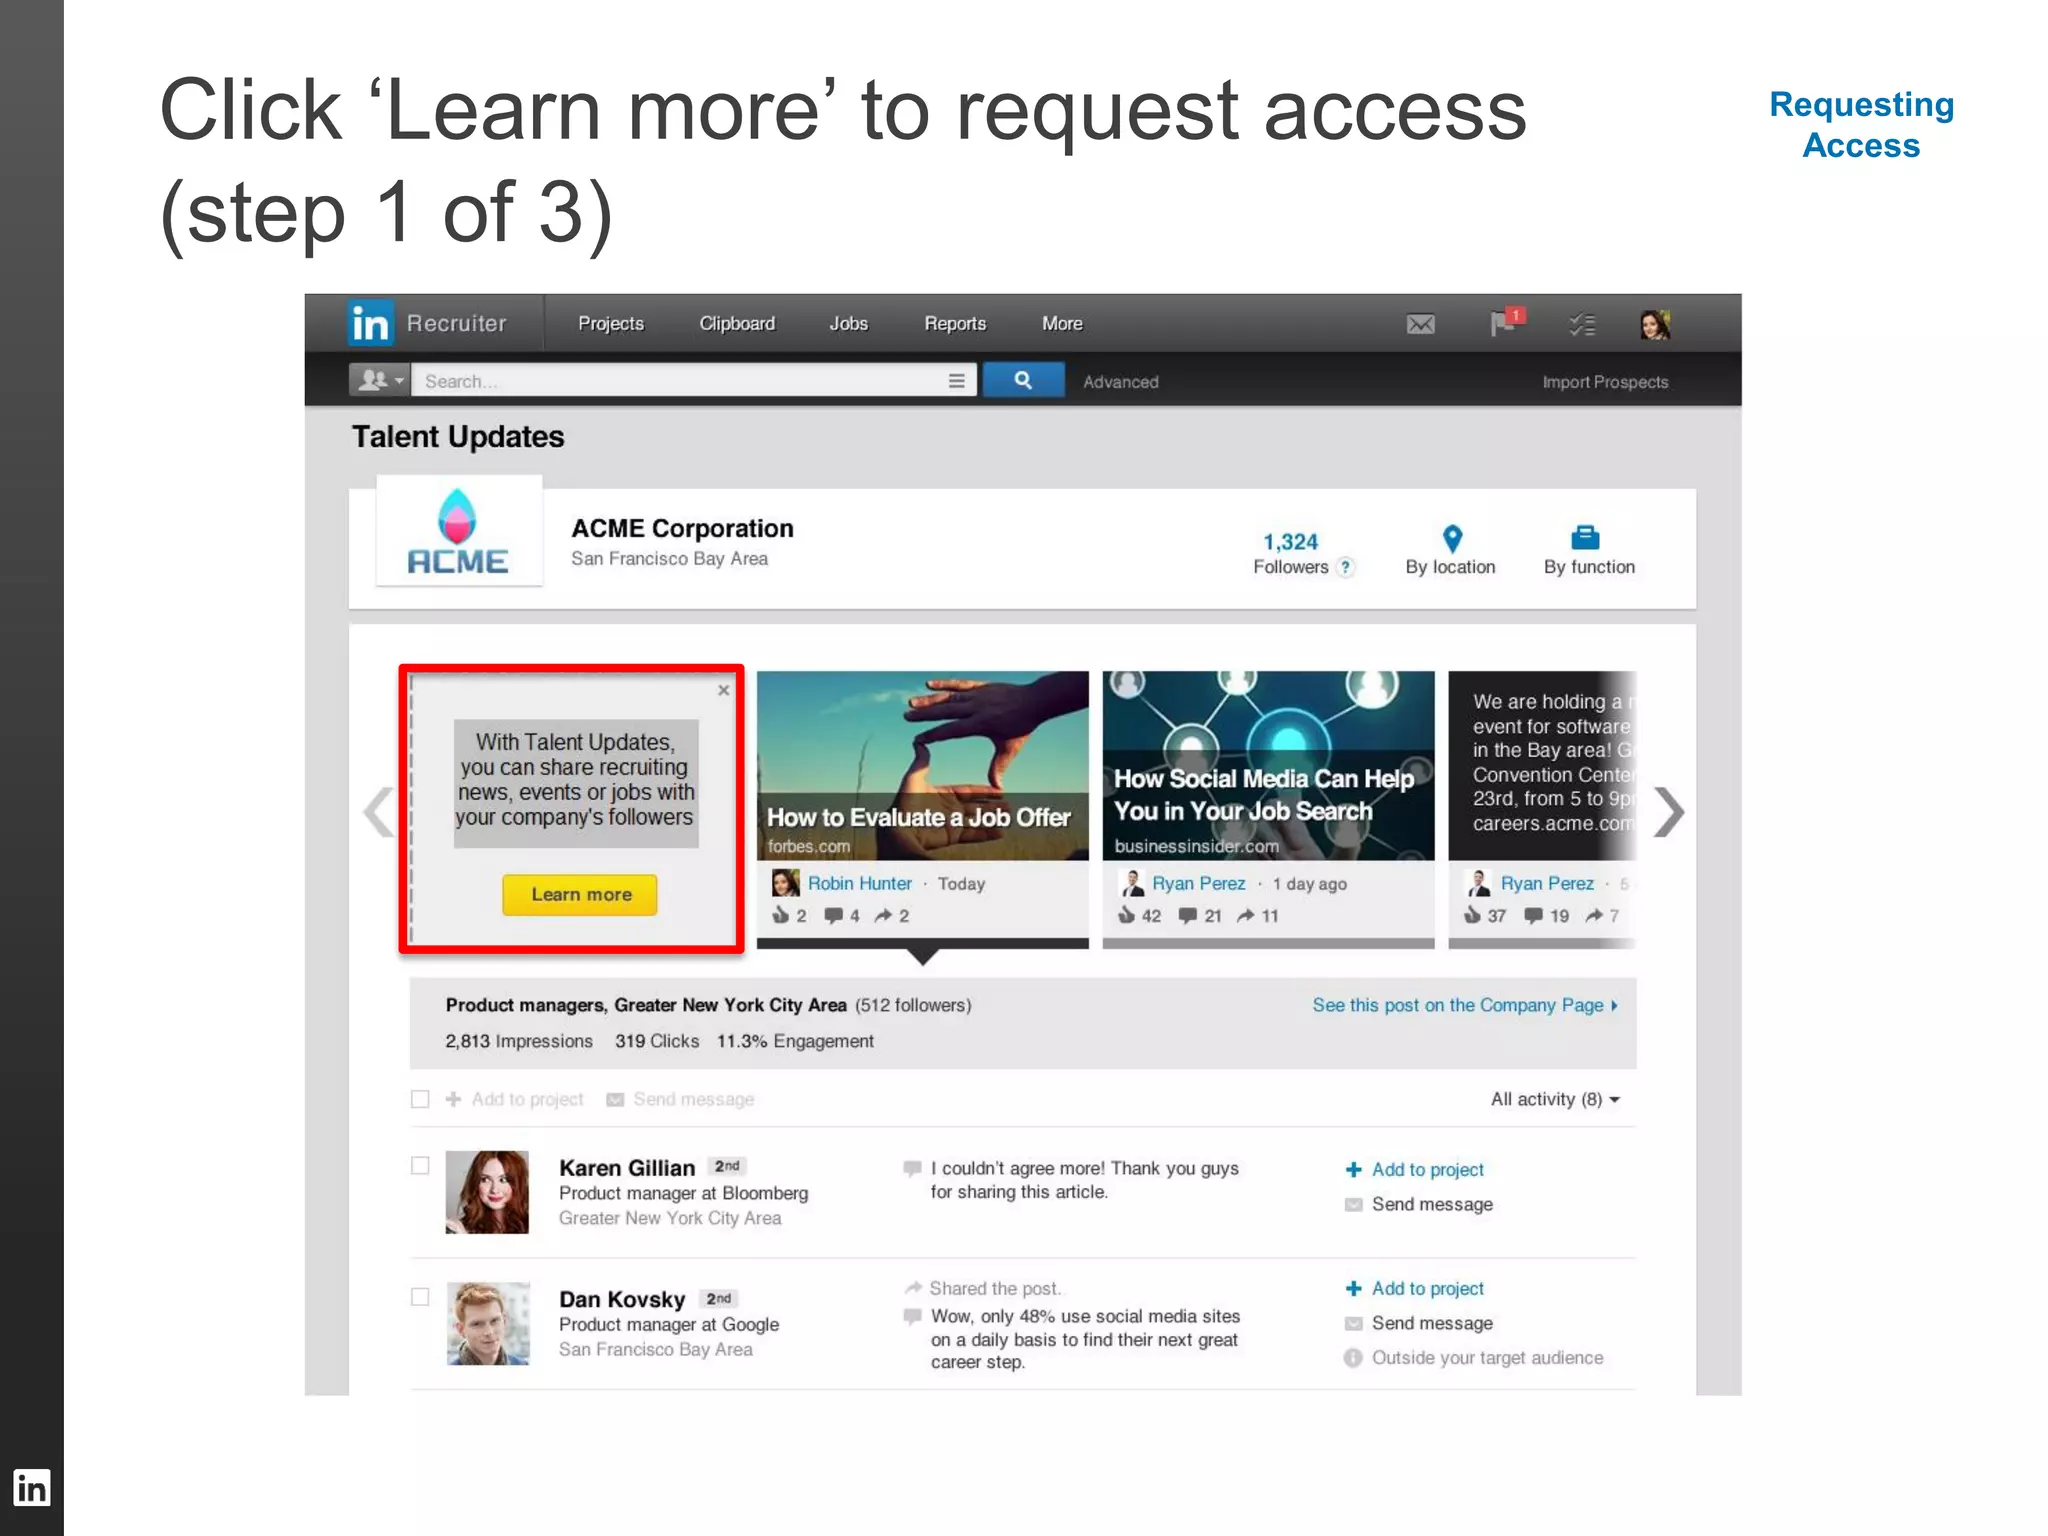Open the task checklist icon

point(1582,324)
